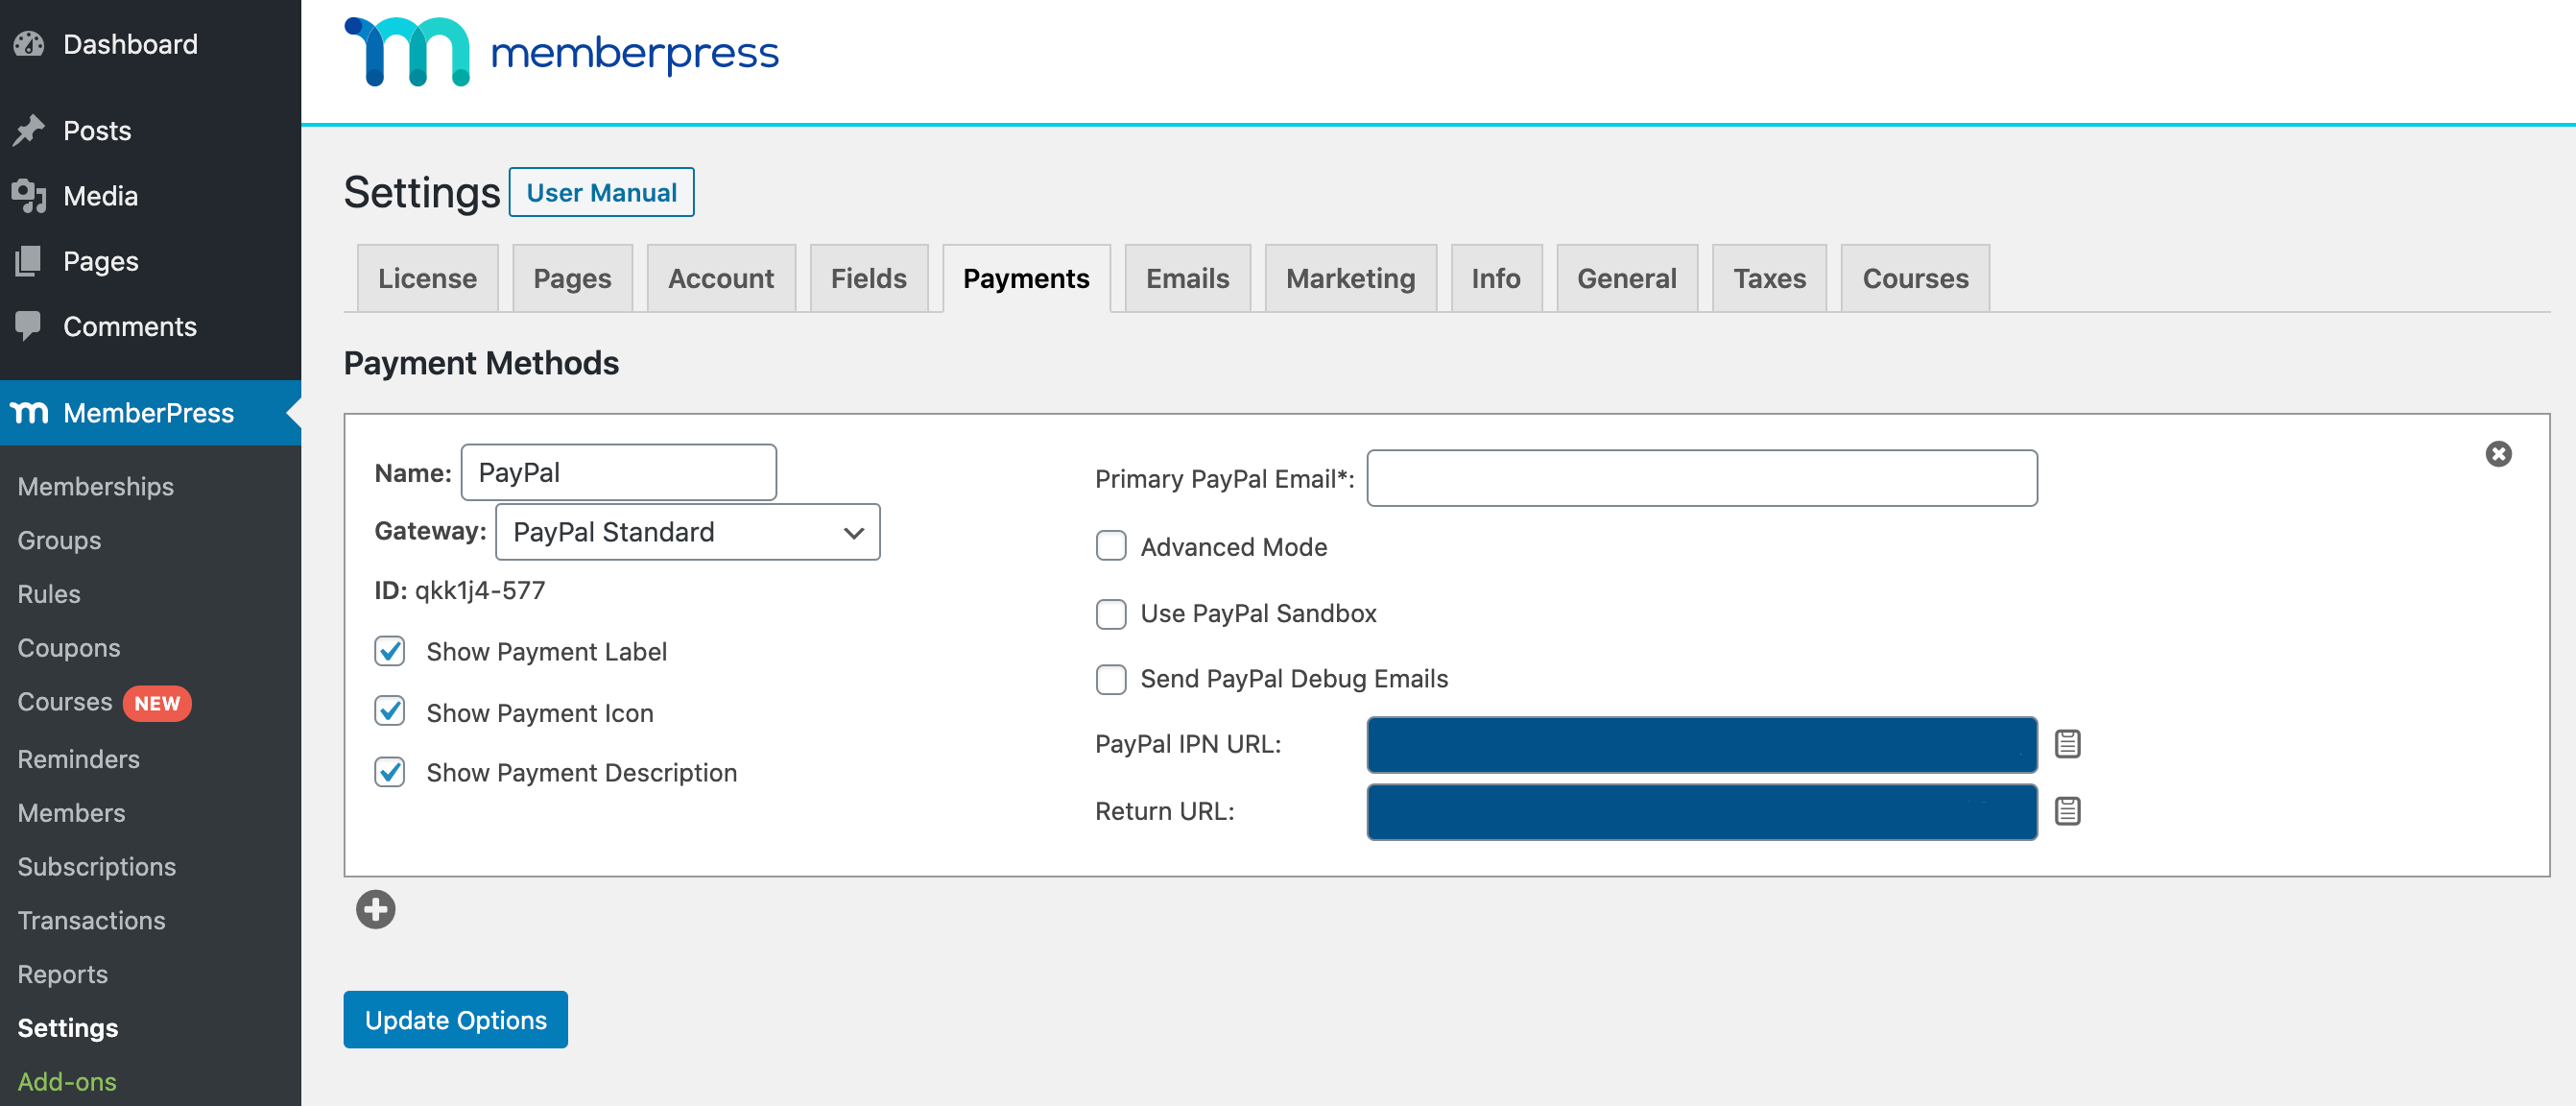The height and width of the screenshot is (1106, 2576).
Task: Switch to the Taxes tab
Action: (x=1769, y=278)
